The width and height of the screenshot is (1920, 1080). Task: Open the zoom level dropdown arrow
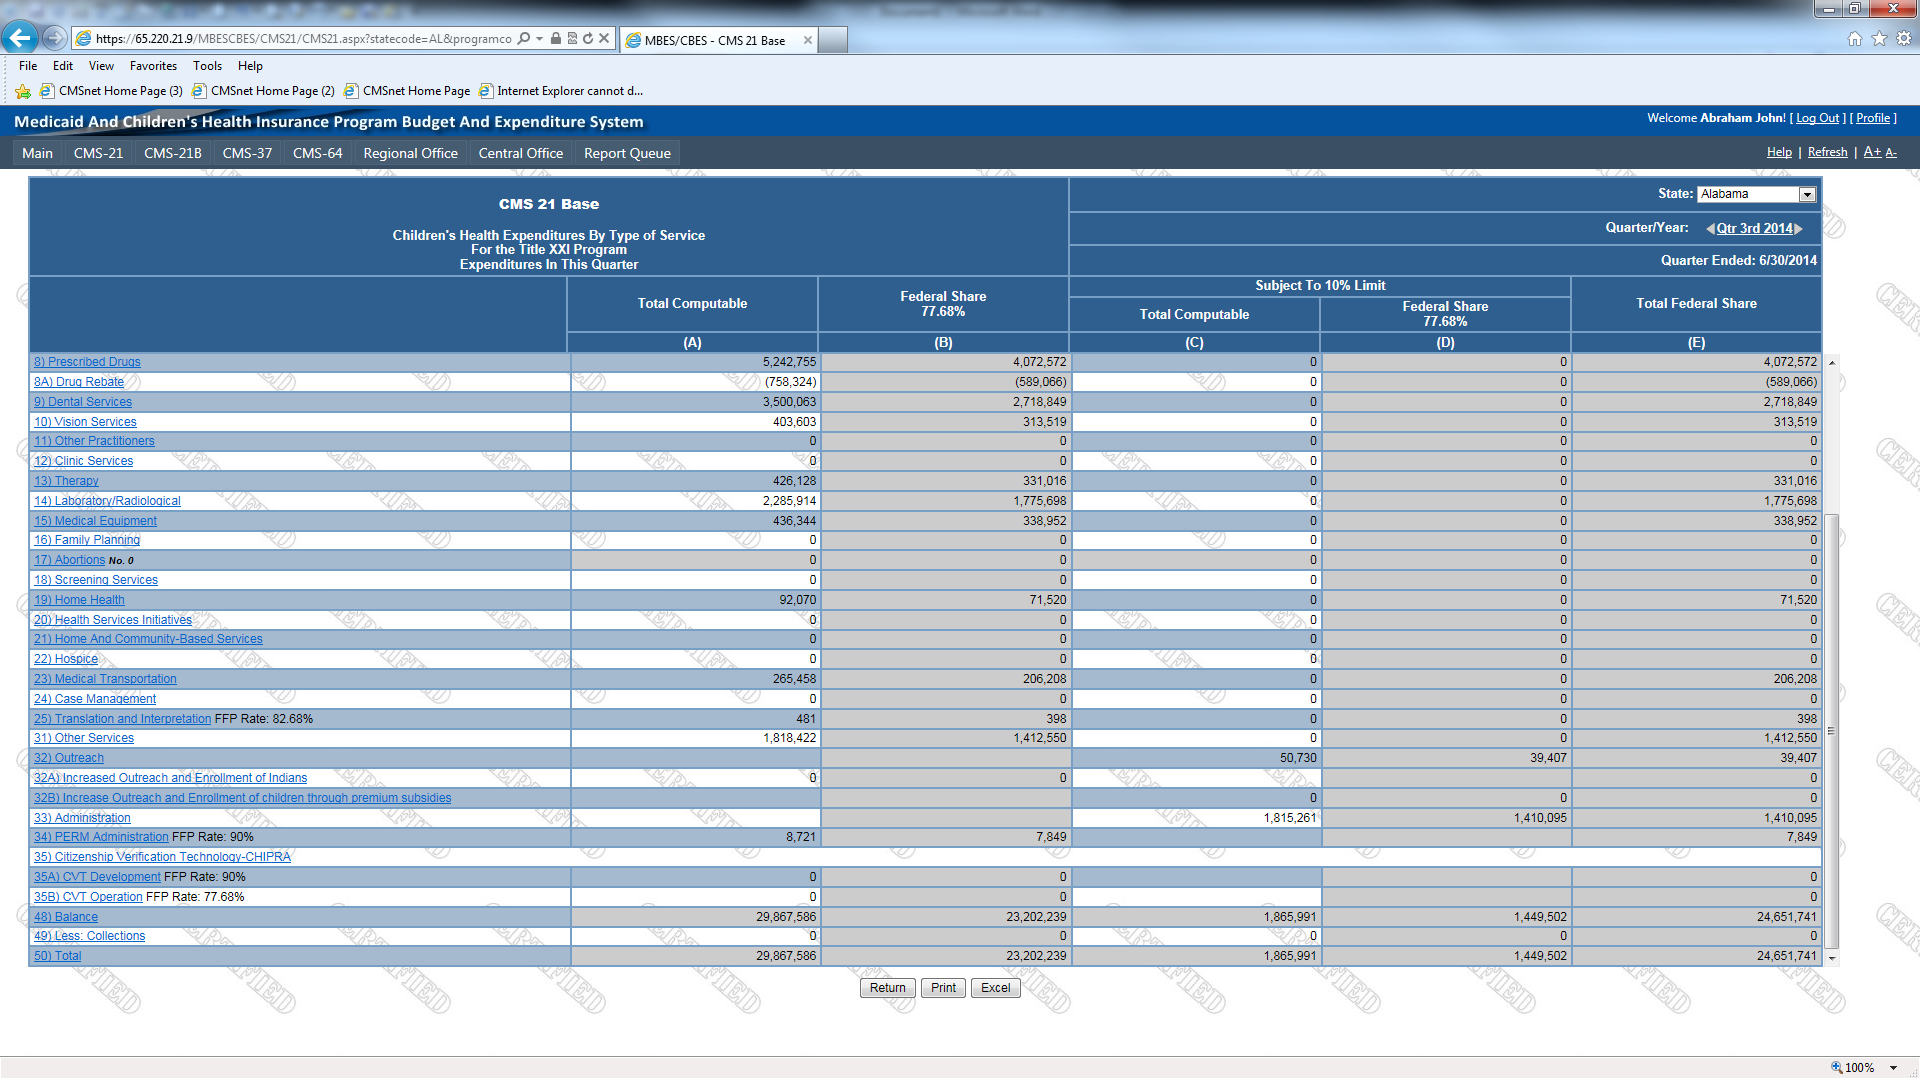[1894, 1068]
